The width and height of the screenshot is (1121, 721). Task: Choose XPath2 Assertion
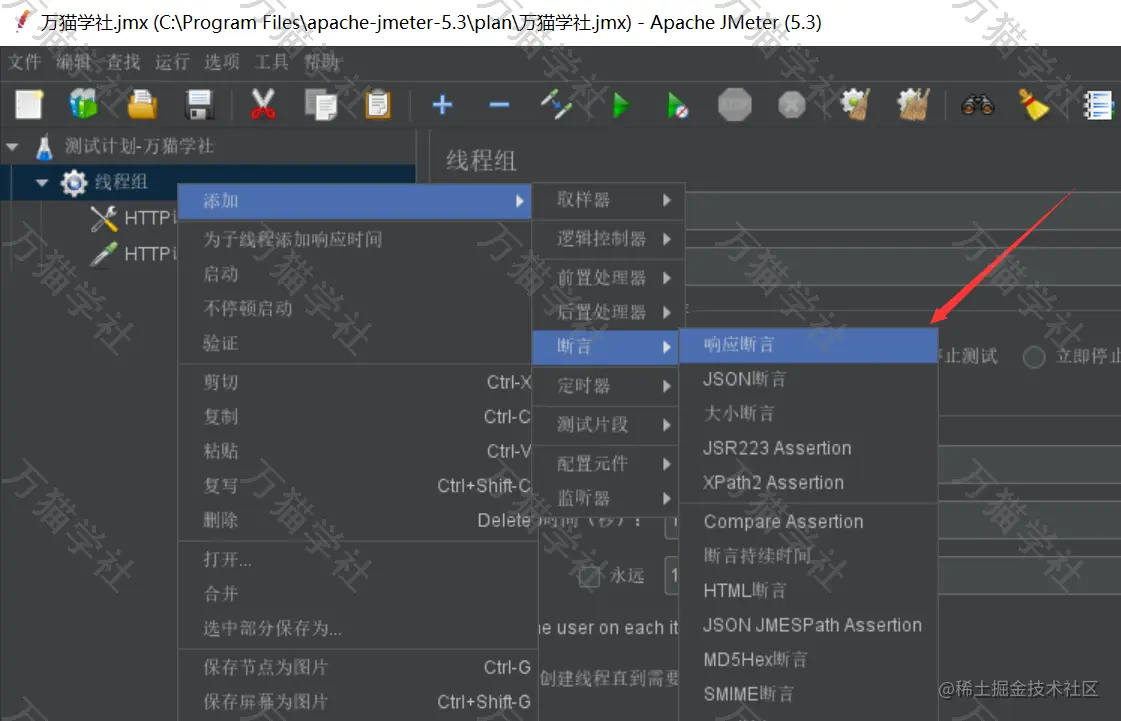[x=809, y=483]
